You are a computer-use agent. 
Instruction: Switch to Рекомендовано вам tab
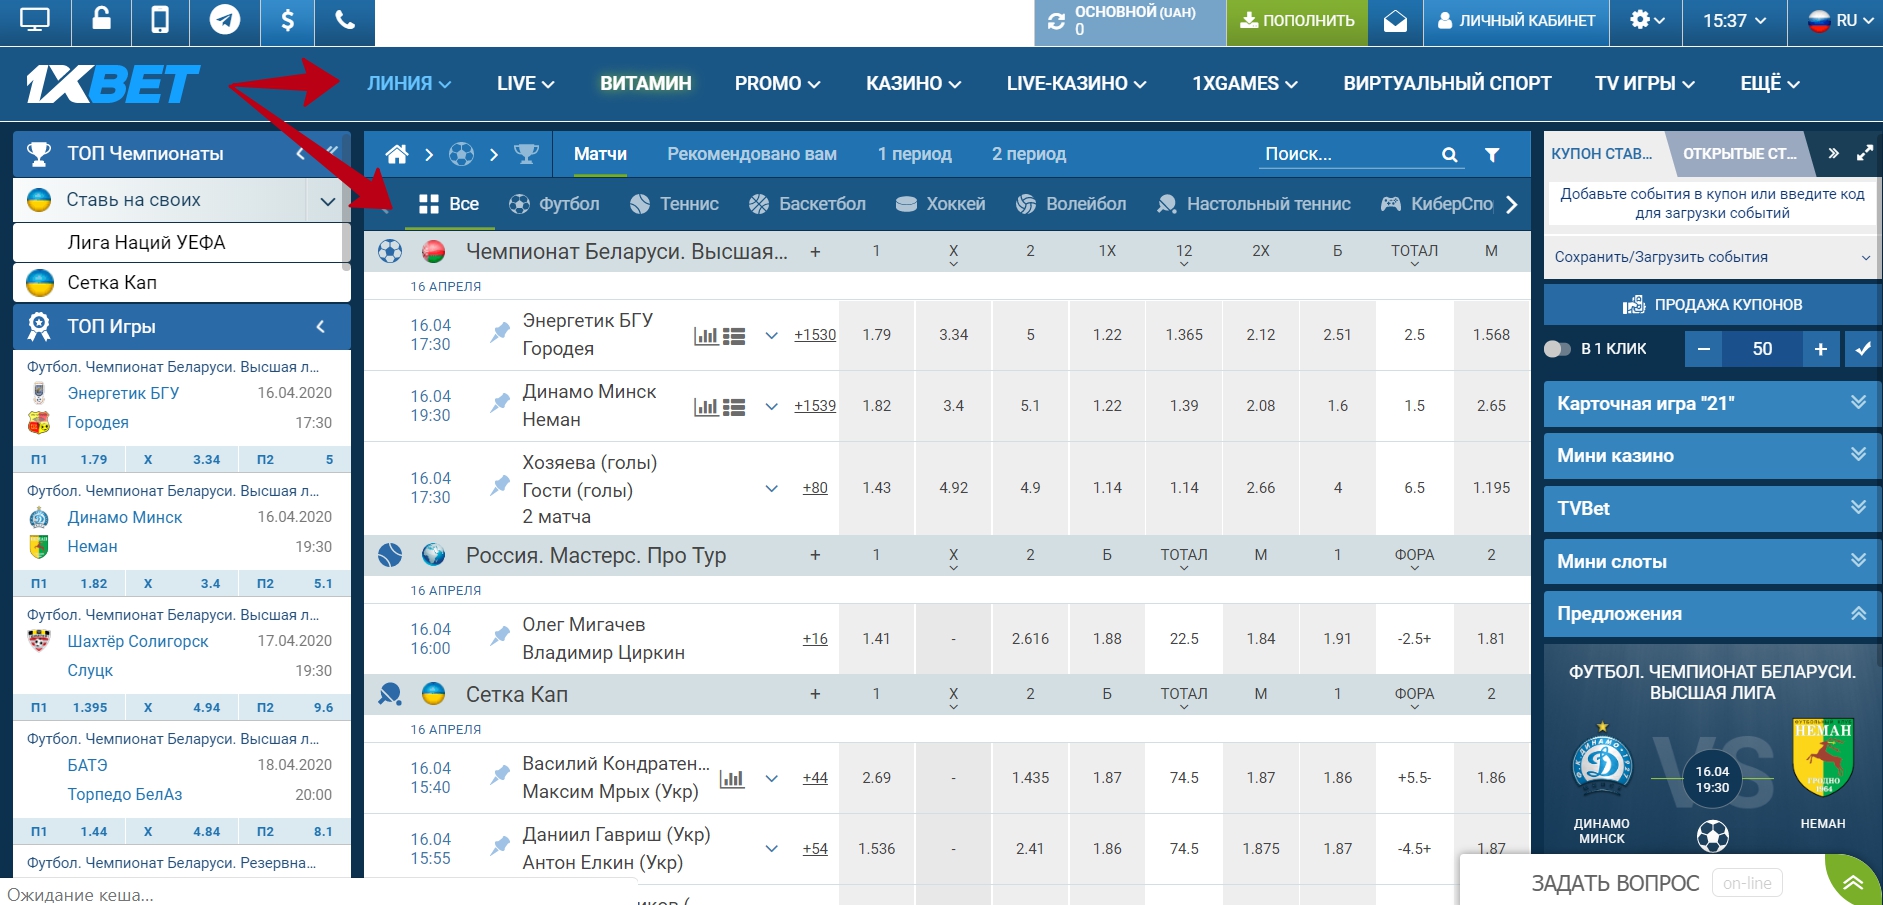[752, 154]
